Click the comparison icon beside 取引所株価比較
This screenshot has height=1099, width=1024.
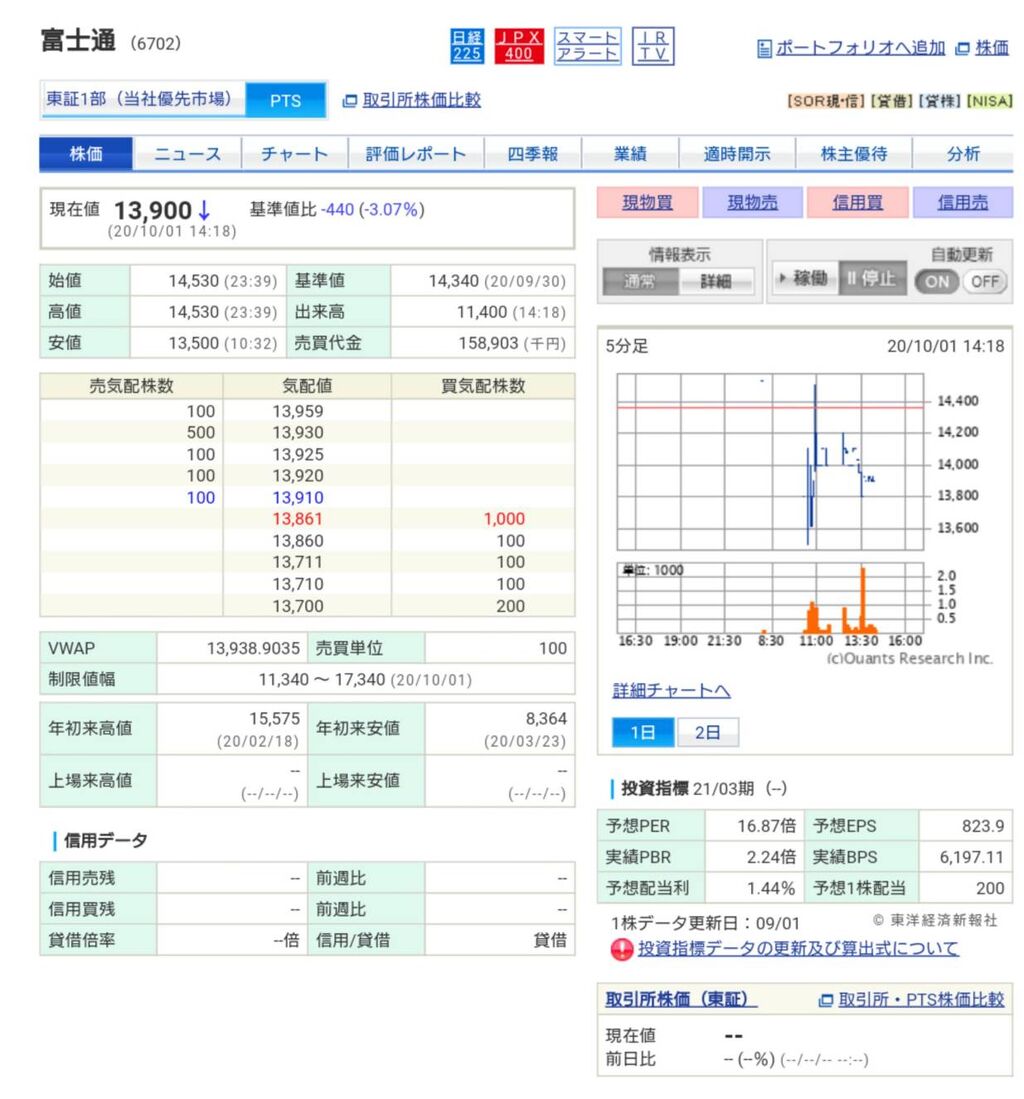point(349,101)
